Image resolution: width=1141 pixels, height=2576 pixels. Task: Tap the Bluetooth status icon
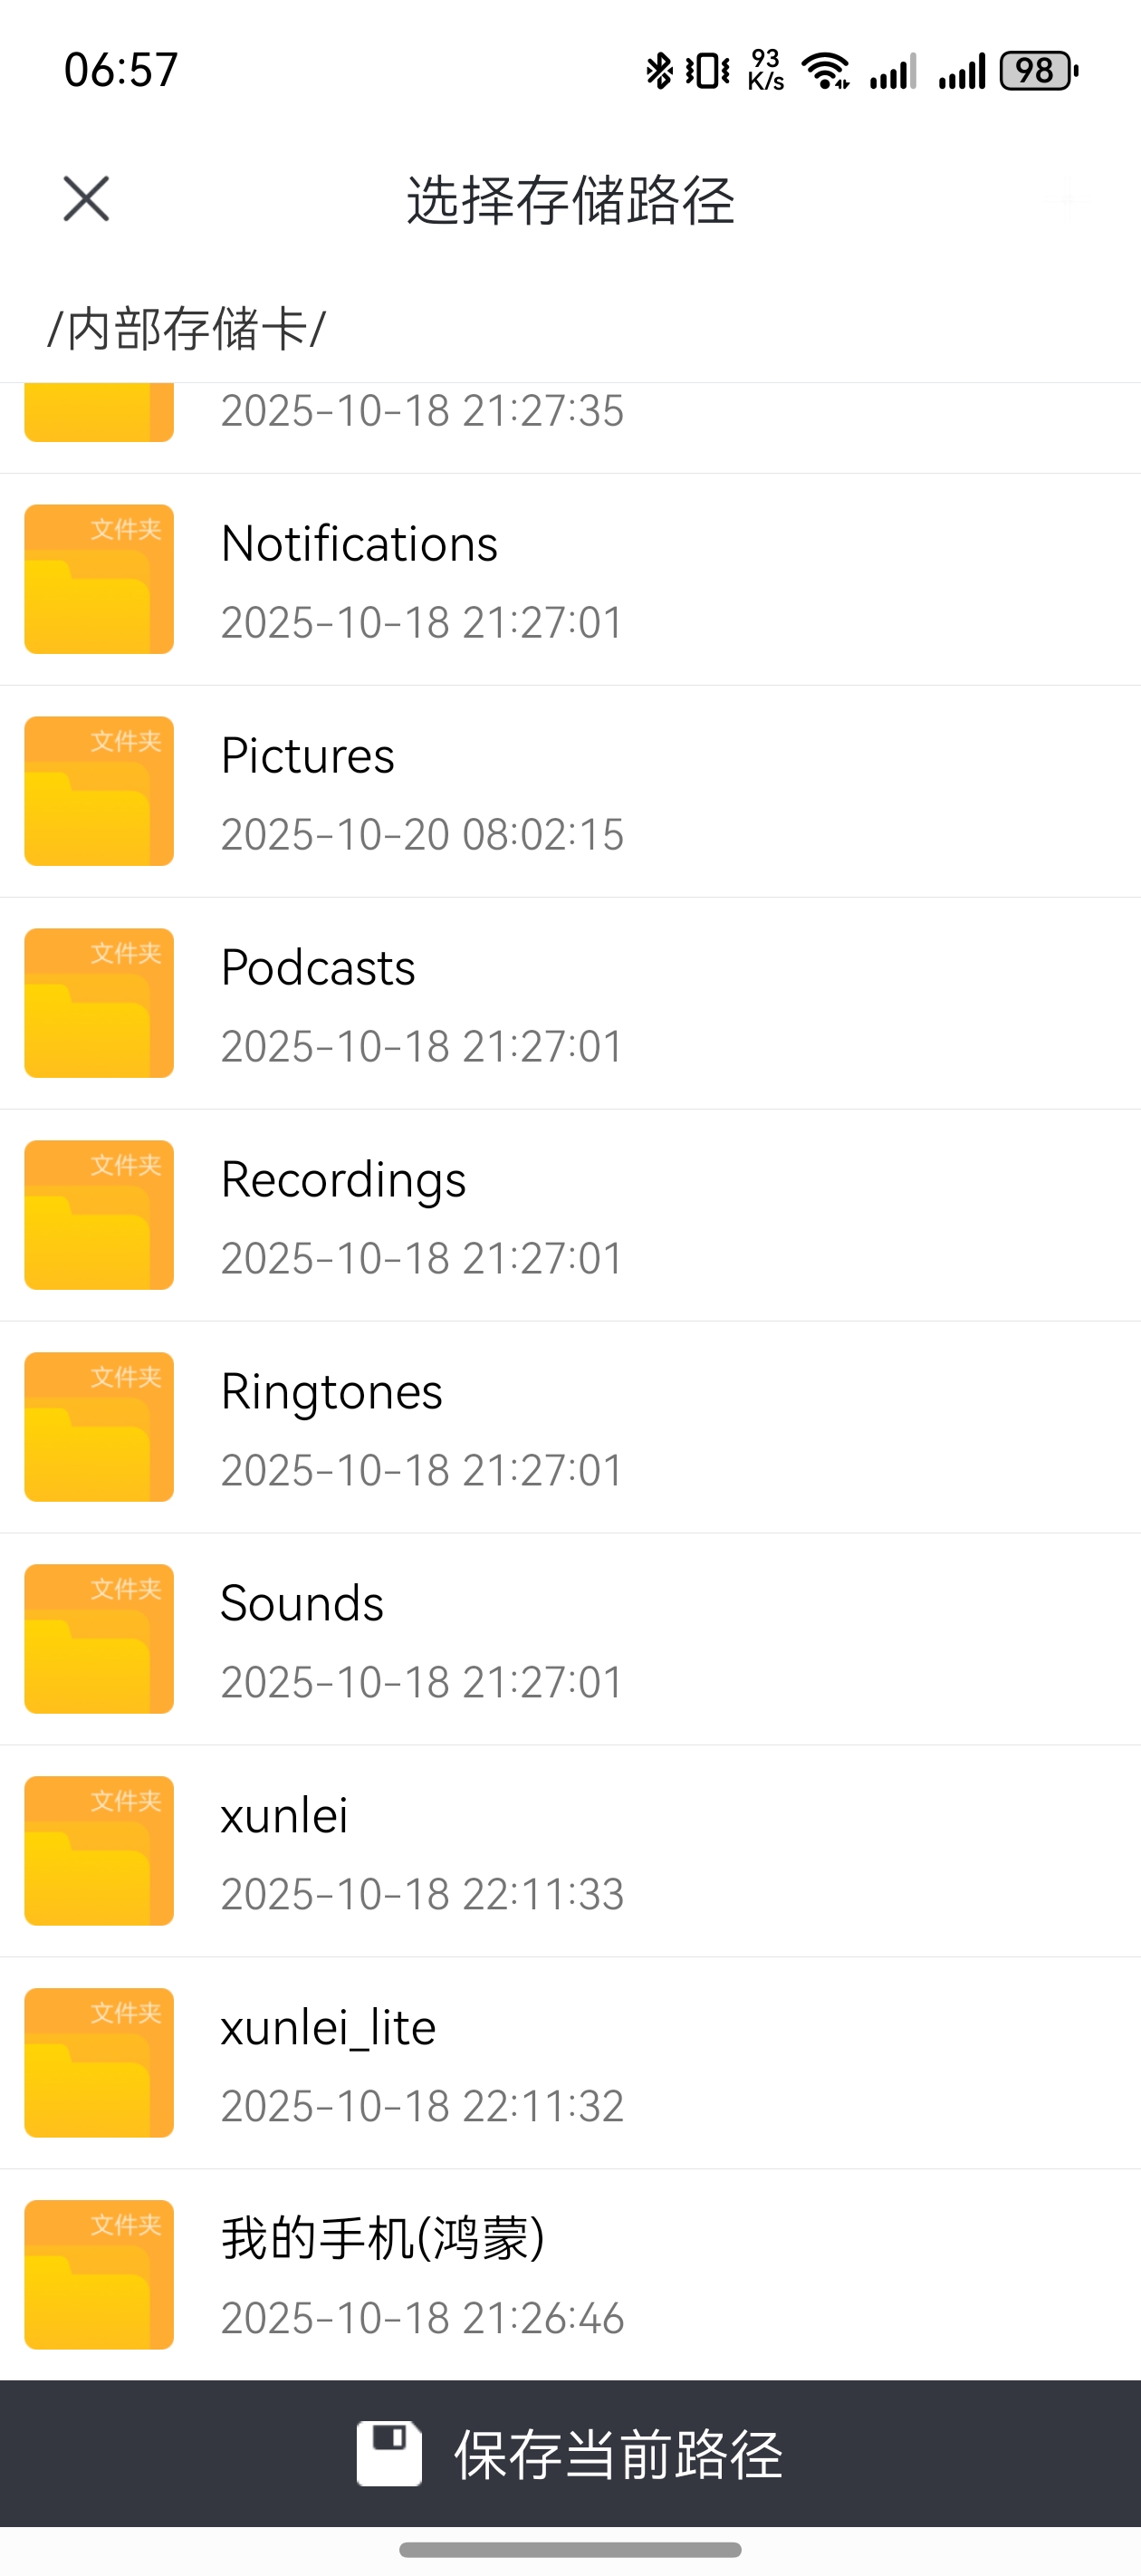659,71
